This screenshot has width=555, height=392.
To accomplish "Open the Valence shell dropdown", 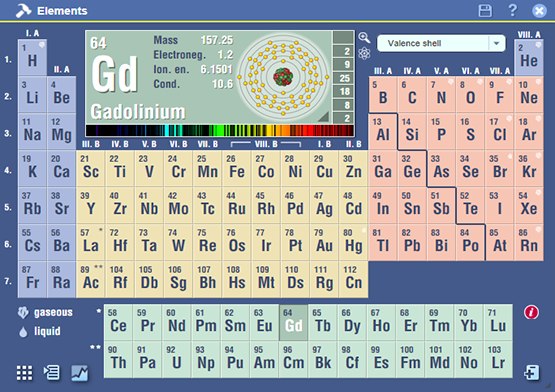I will click(x=441, y=44).
